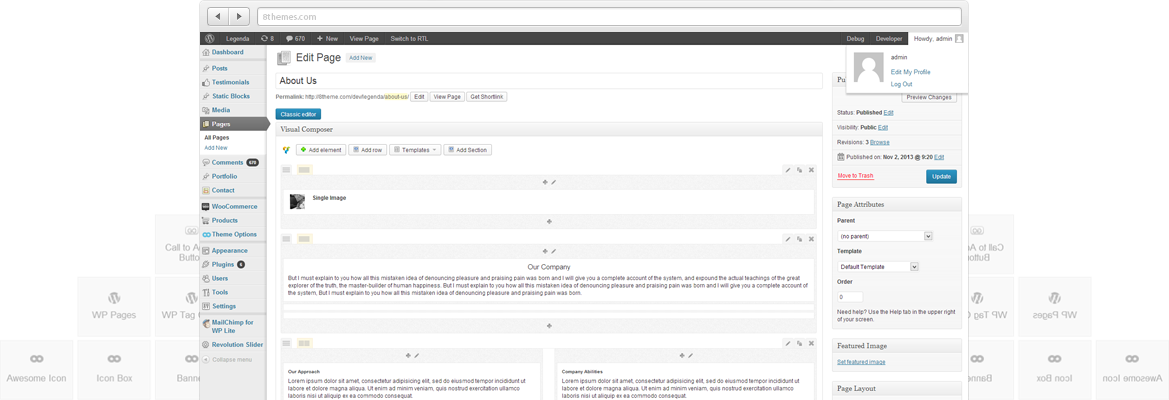Select Theme Options in the sidebar

point(233,234)
